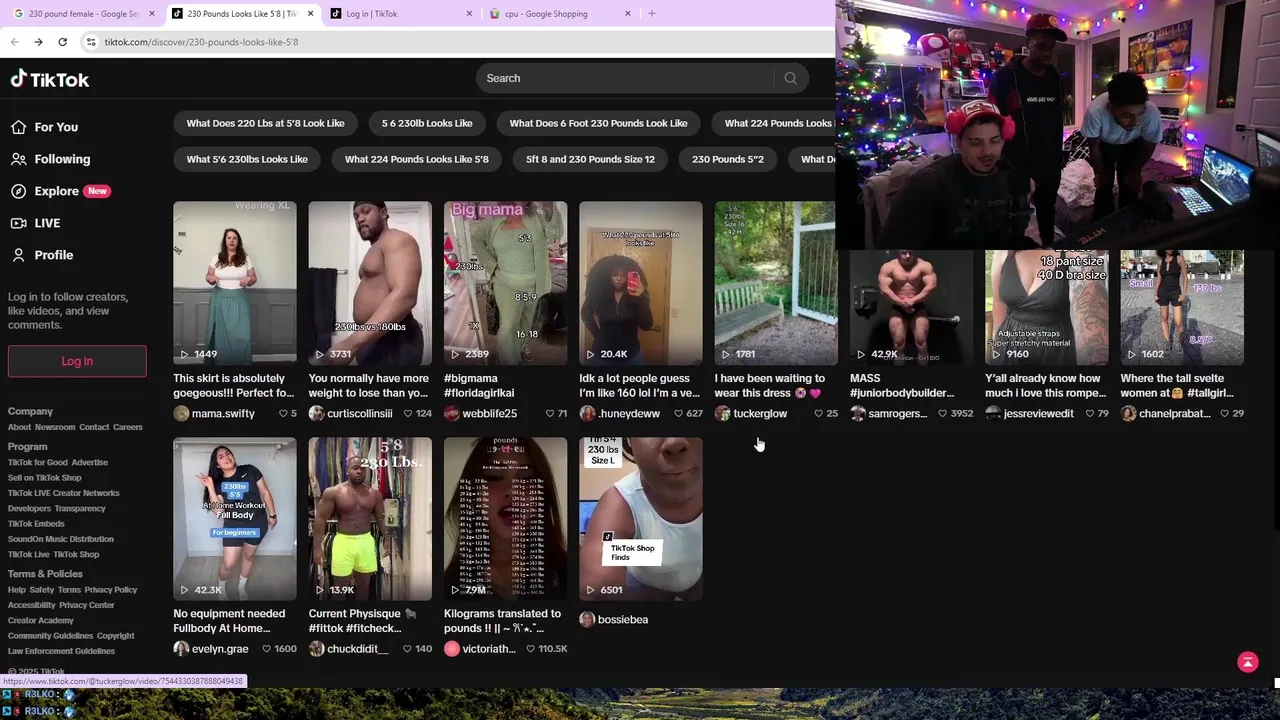Click the webblife25 username

(490, 413)
